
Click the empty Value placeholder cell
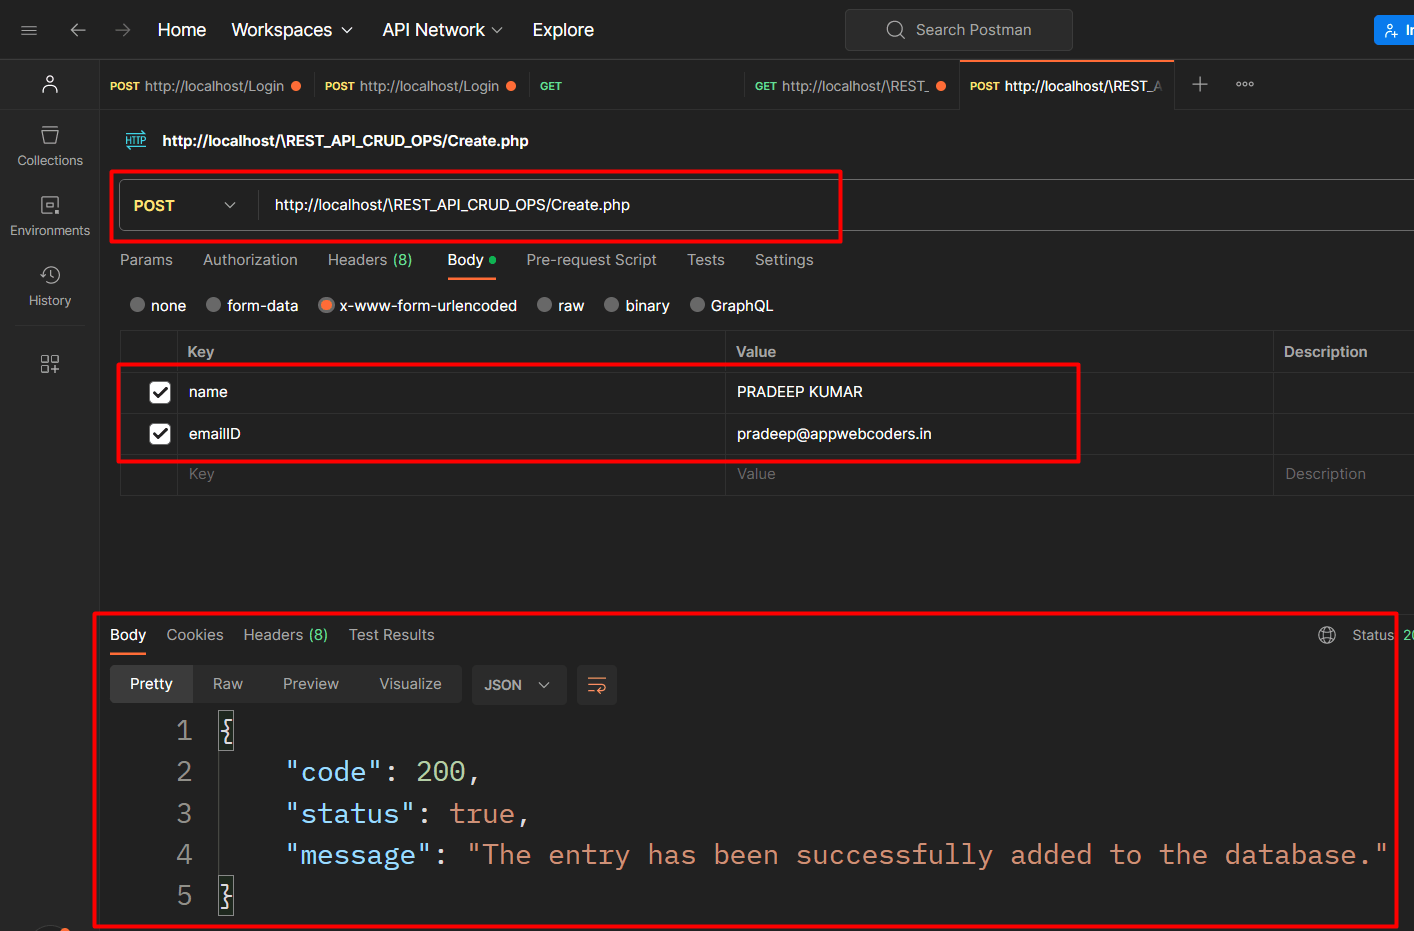[999, 474]
